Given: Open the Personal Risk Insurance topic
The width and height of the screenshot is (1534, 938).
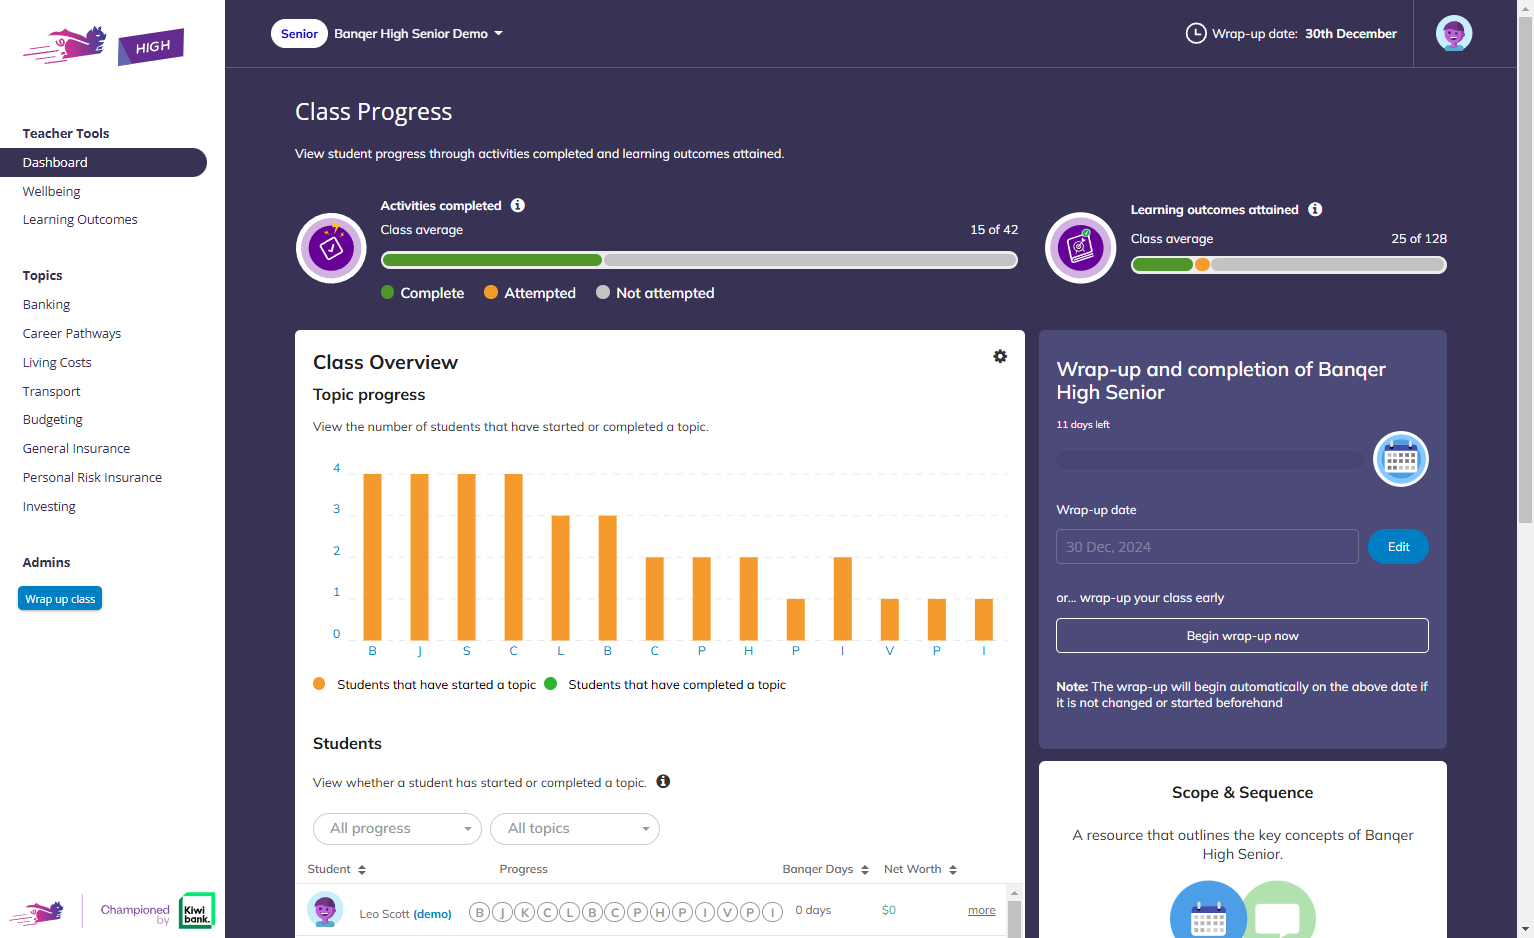Looking at the screenshot, I should pyautogui.click(x=92, y=477).
